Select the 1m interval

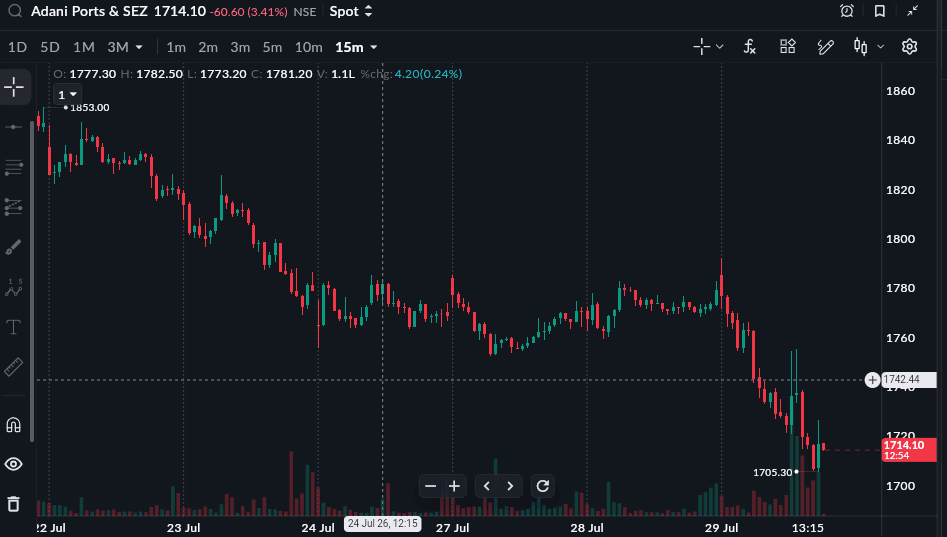(176, 47)
